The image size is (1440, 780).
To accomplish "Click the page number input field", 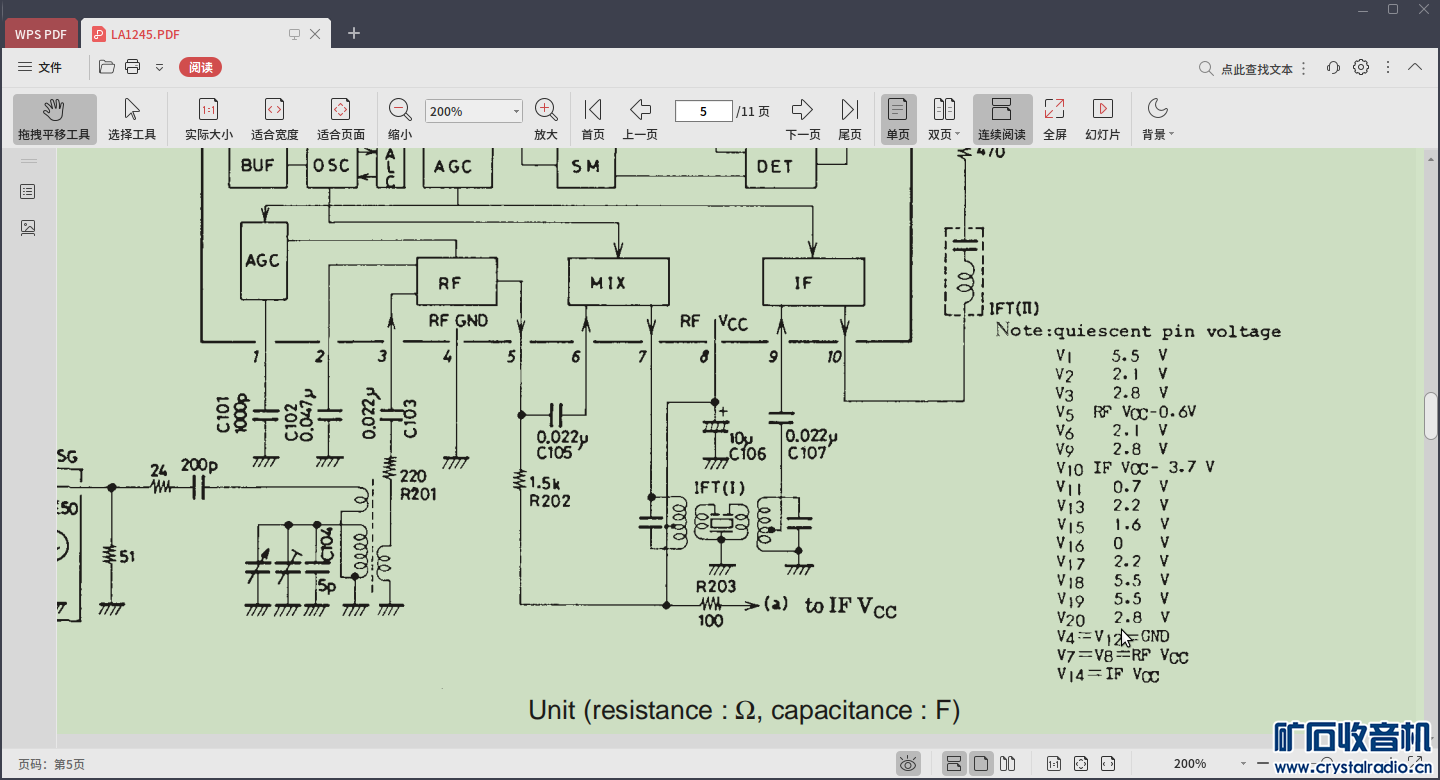I will point(703,111).
